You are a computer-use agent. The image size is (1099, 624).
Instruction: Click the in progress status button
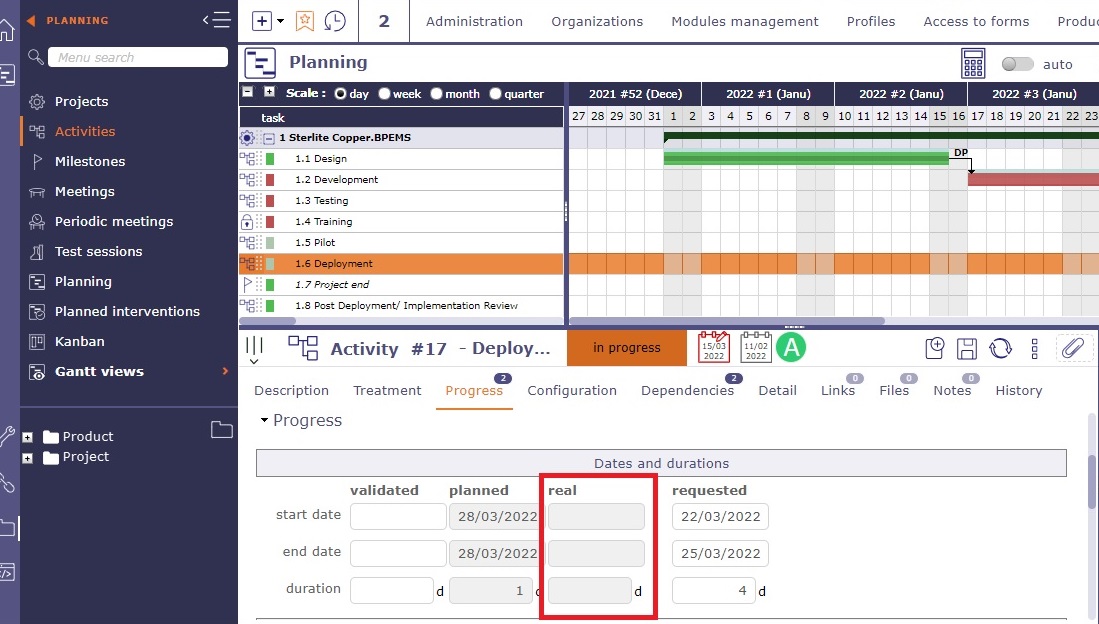coord(626,348)
